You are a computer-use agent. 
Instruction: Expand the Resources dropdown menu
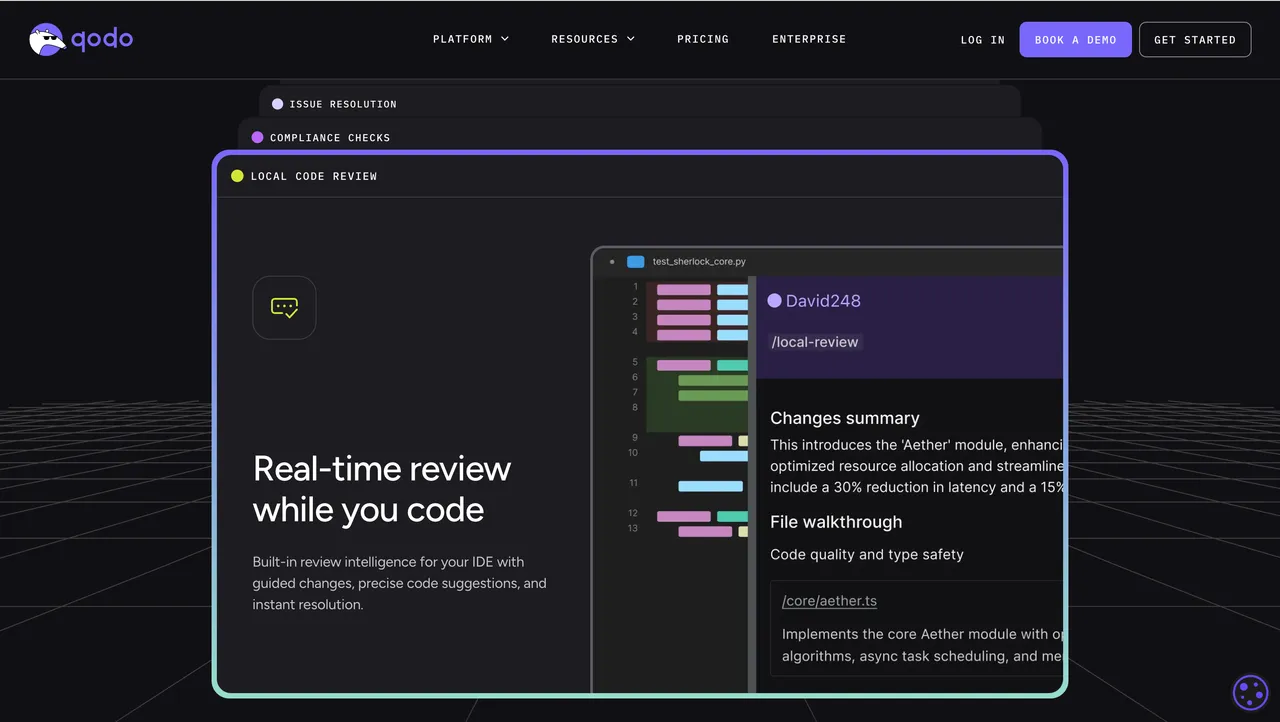point(592,39)
